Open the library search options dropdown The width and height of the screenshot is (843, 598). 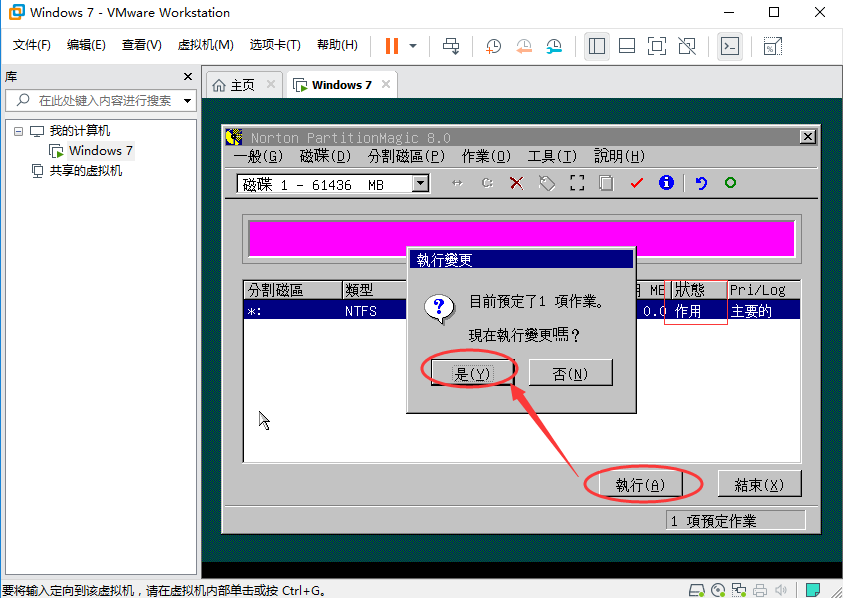pyautogui.click(x=187, y=101)
